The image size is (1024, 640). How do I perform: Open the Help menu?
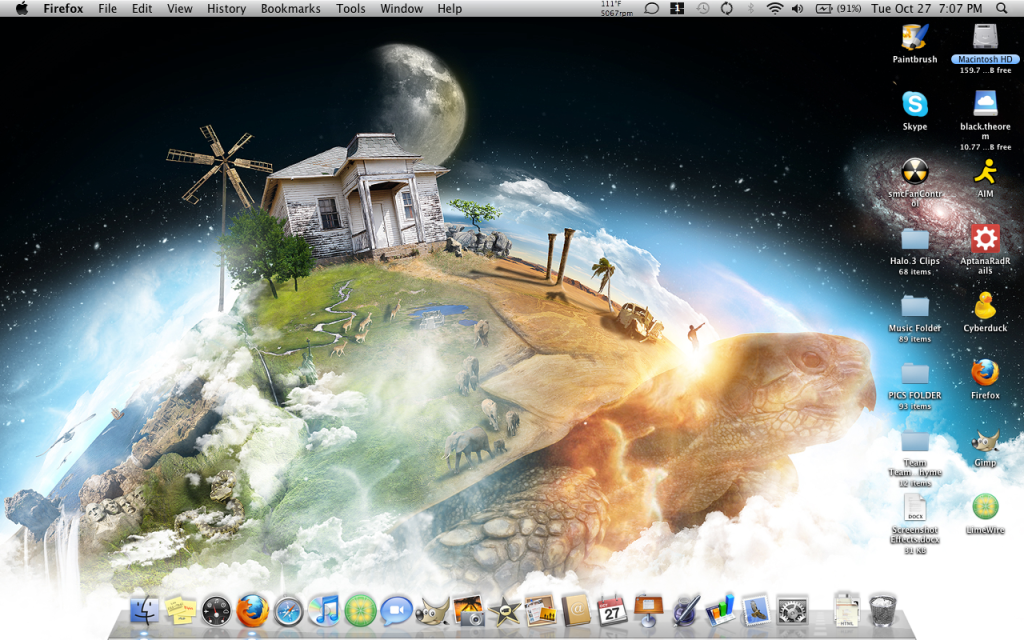pyautogui.click(x=449, y=8)
